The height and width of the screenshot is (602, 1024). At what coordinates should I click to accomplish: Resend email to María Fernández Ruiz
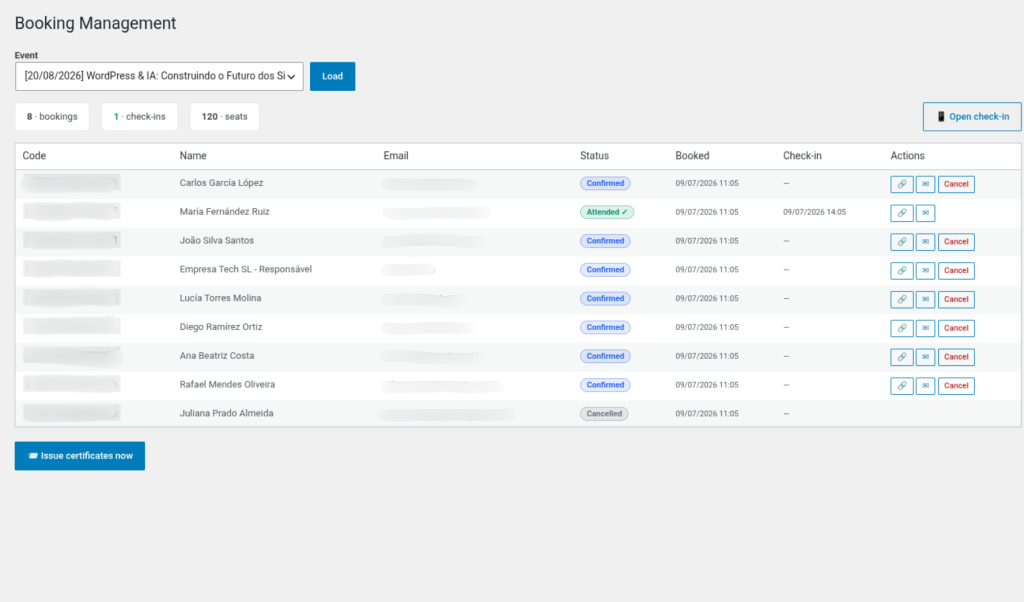click(x=925, y=213)
